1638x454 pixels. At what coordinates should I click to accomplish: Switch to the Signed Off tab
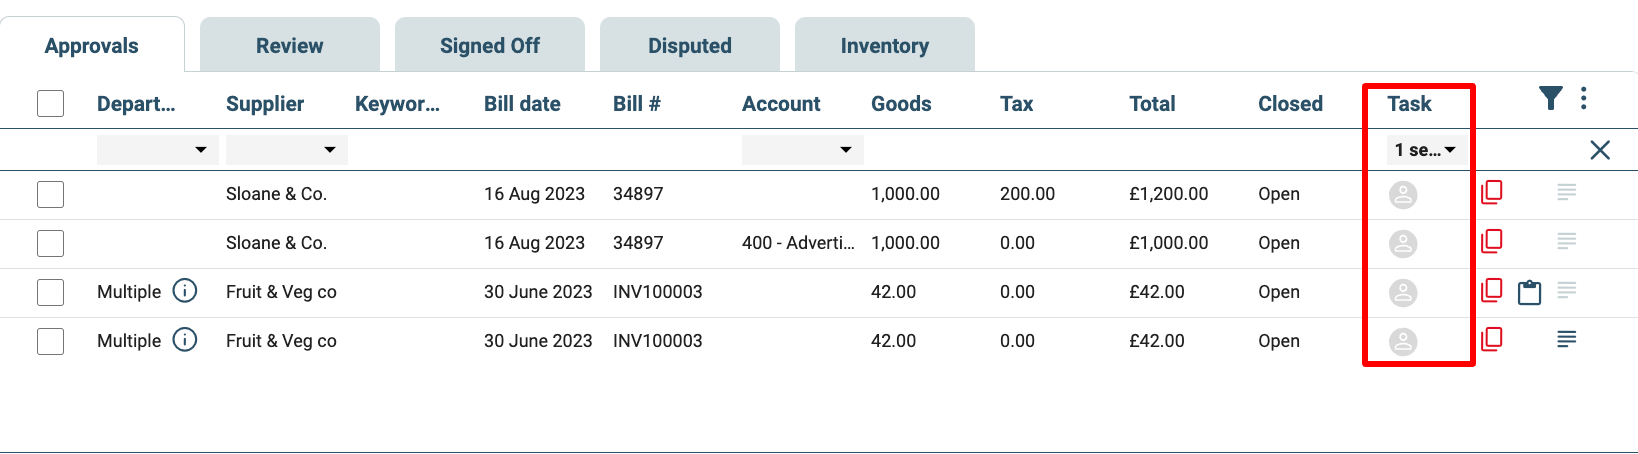point(490,45)
